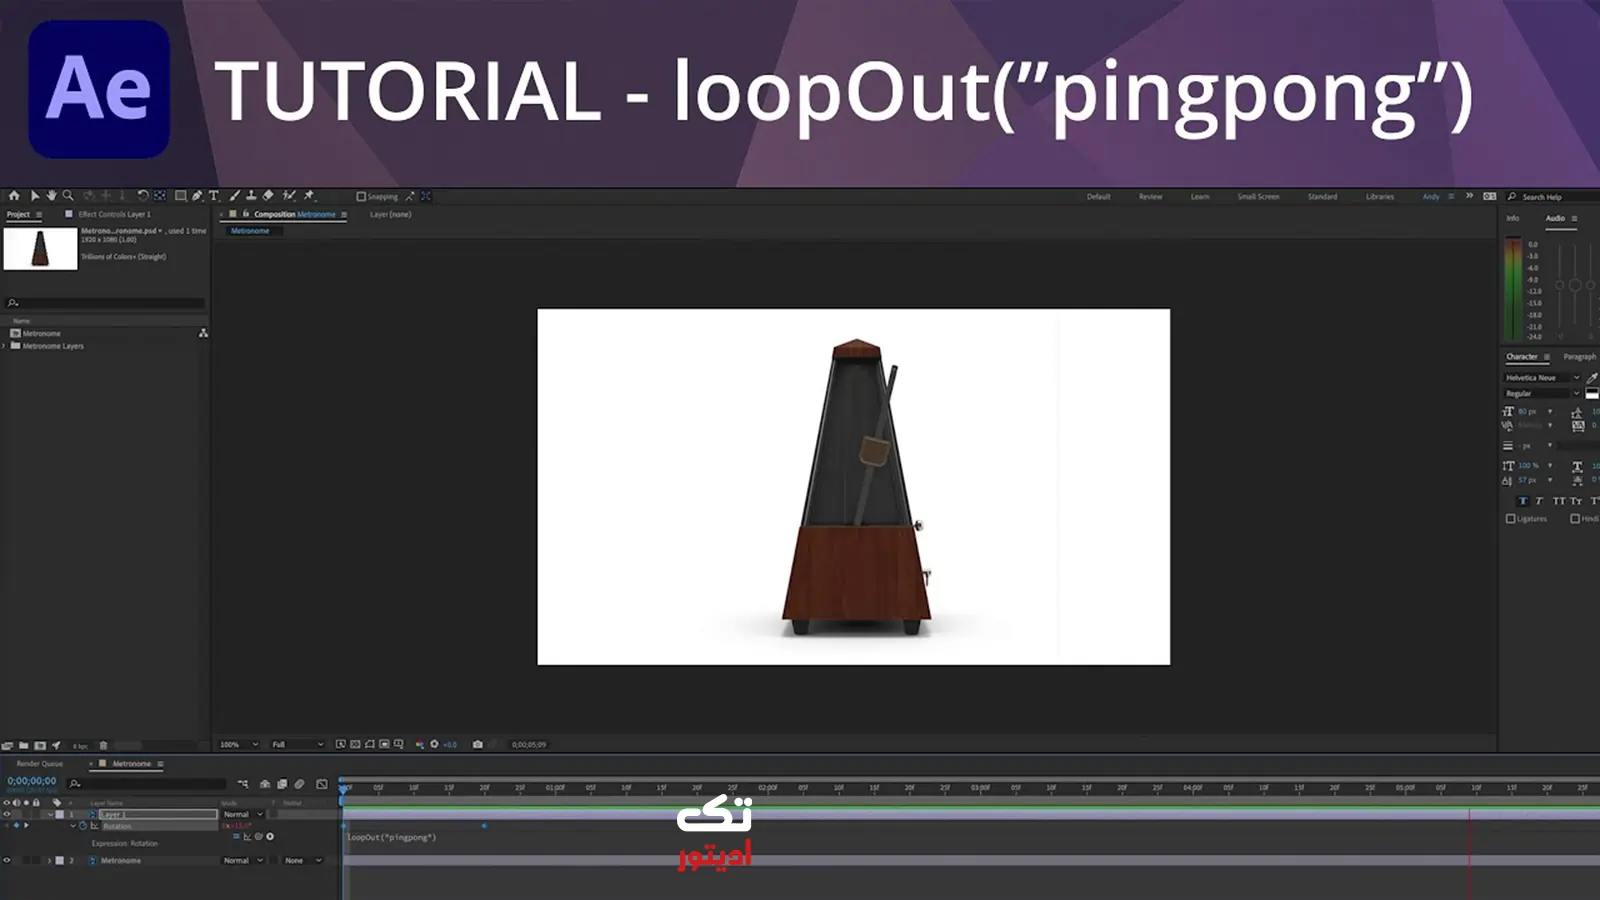Select the Puppet Pin tool
The height and width of the screenshot is (900, 1600).
click(309, 196)
